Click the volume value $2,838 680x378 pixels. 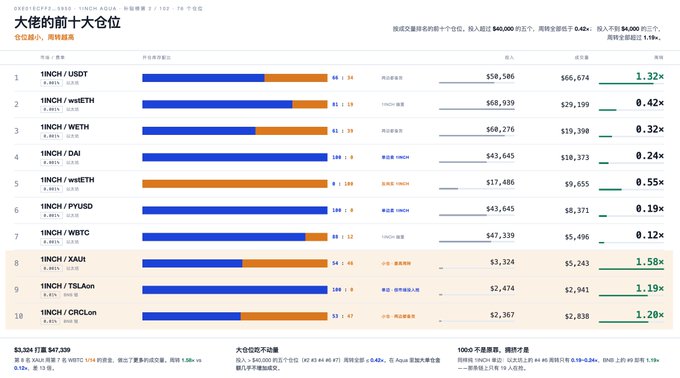(577, 316)
